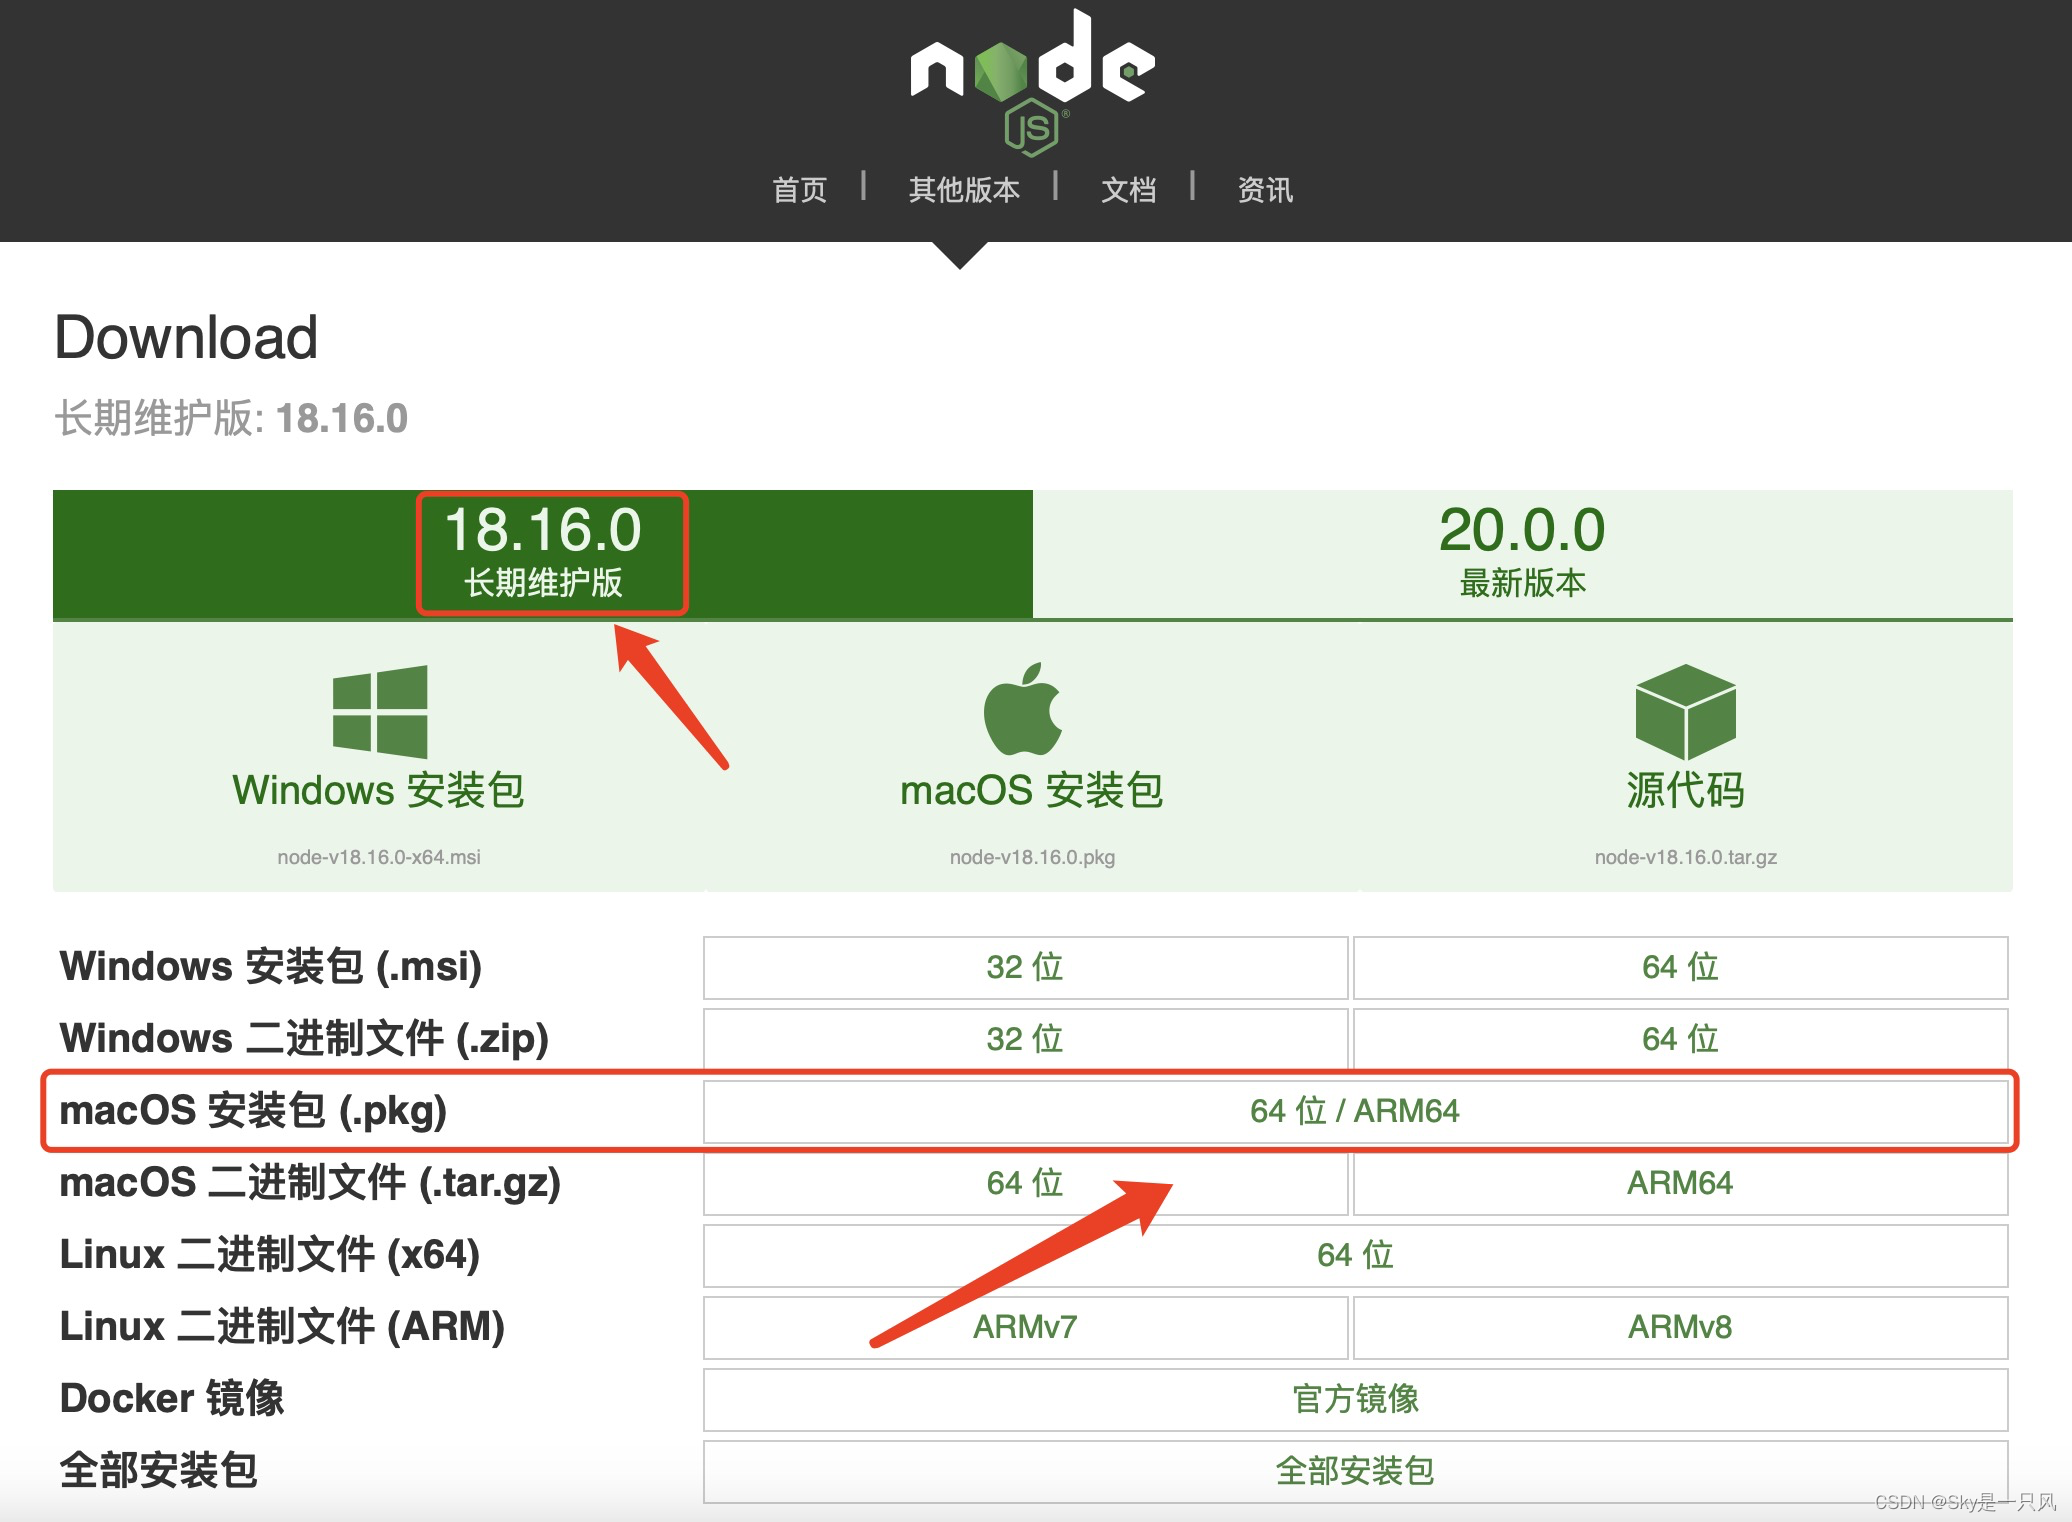Screen dimensions: 2072x1522
Task: Click the Linux 二进制文件 (ARM) row label
Action: 282,1327
